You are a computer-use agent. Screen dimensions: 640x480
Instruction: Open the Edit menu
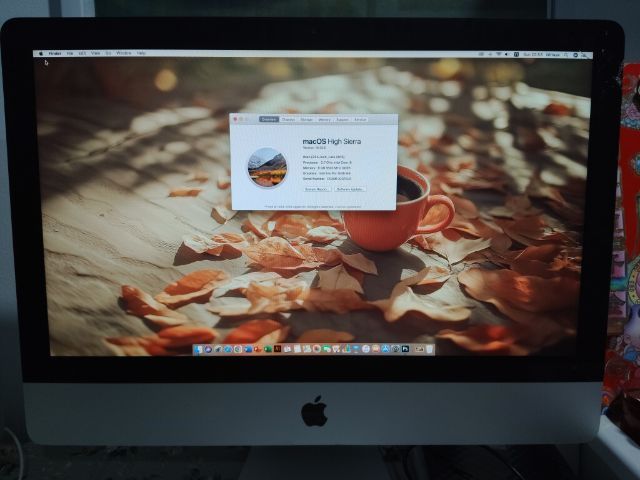click(82, 53)
